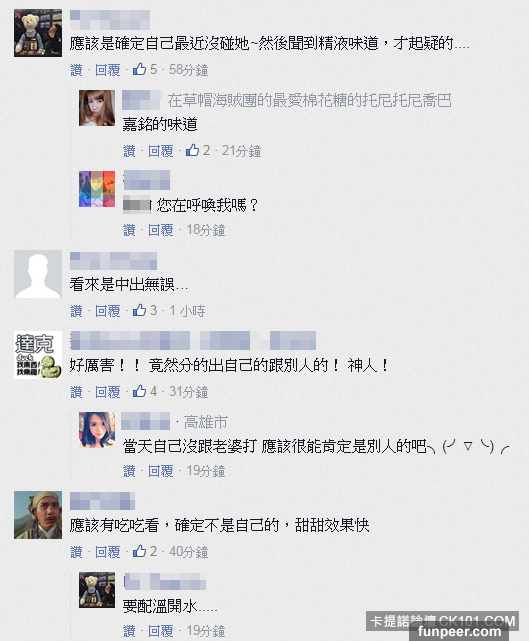This screenshot has height=641, width=529.
Task: Reply to the comment from 高雄市 user
Action: point(161,471)
